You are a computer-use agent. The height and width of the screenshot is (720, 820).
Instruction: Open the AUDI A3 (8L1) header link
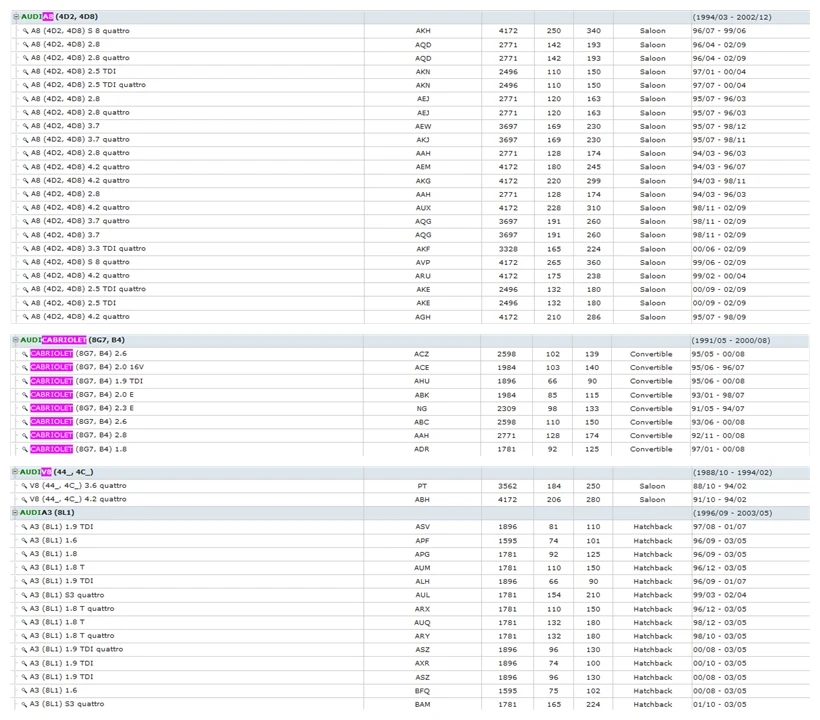click(47, 512)
